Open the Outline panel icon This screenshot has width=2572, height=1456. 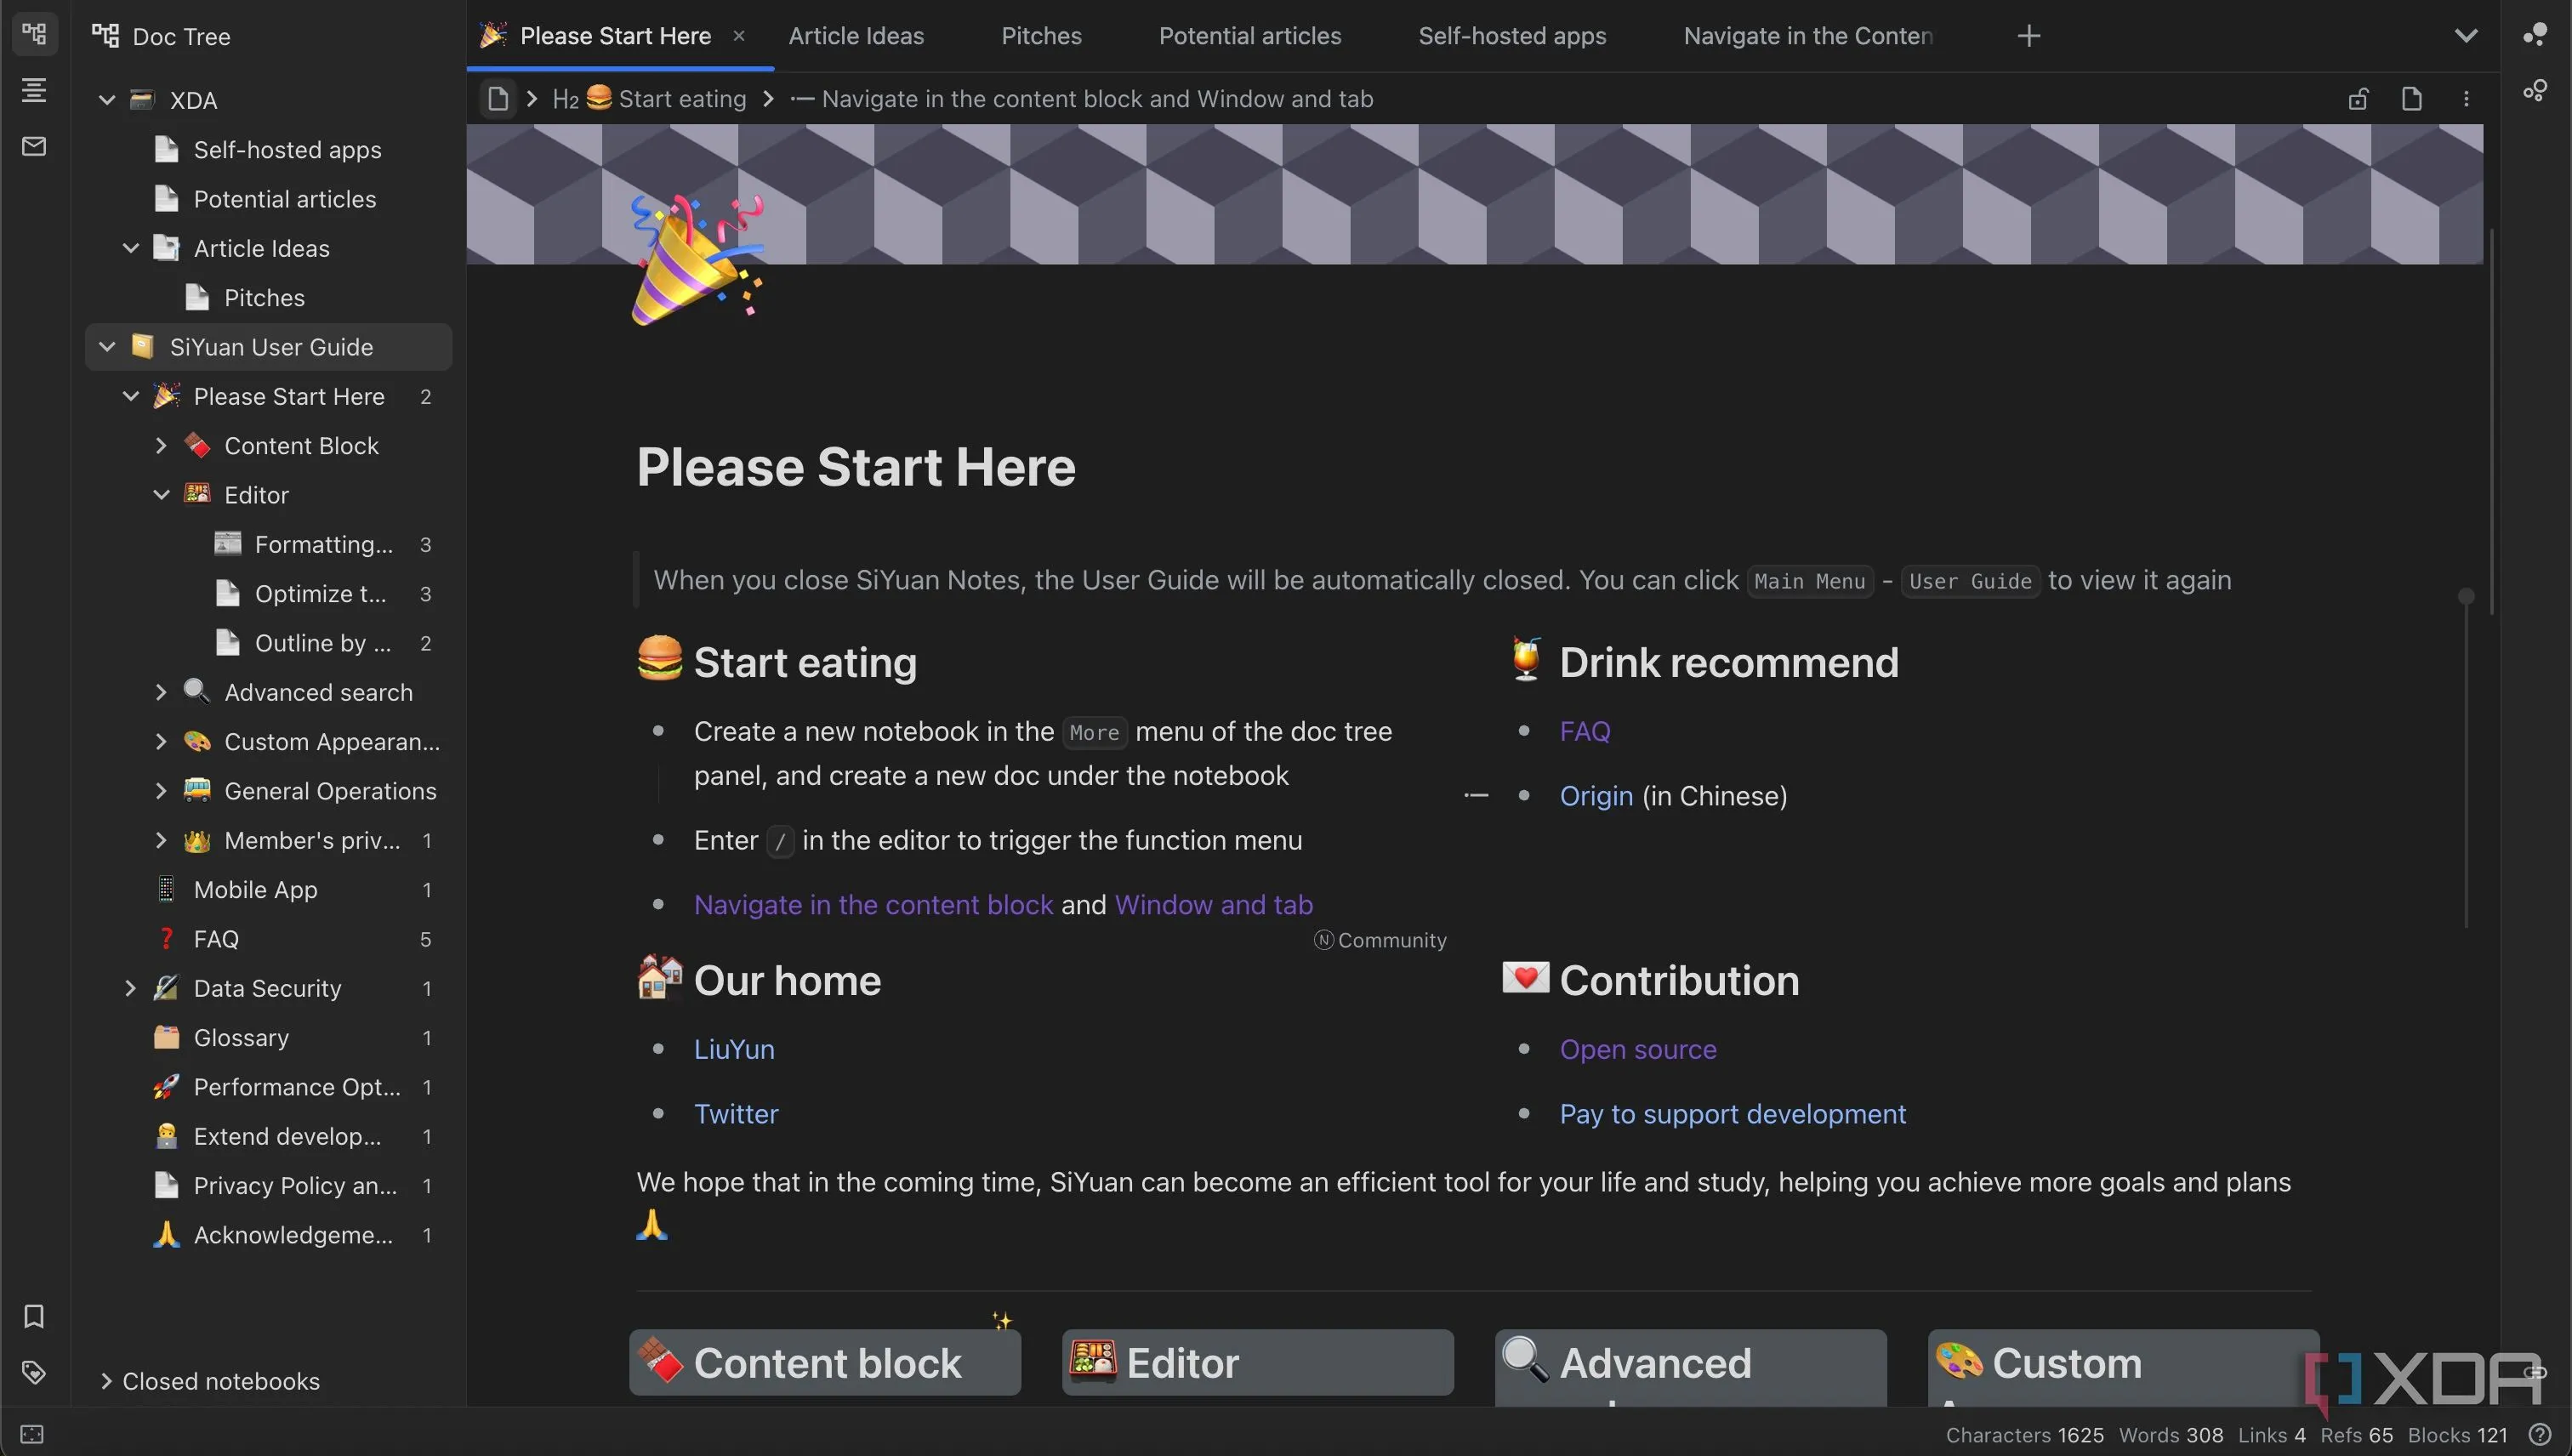(x=34, y=90)
